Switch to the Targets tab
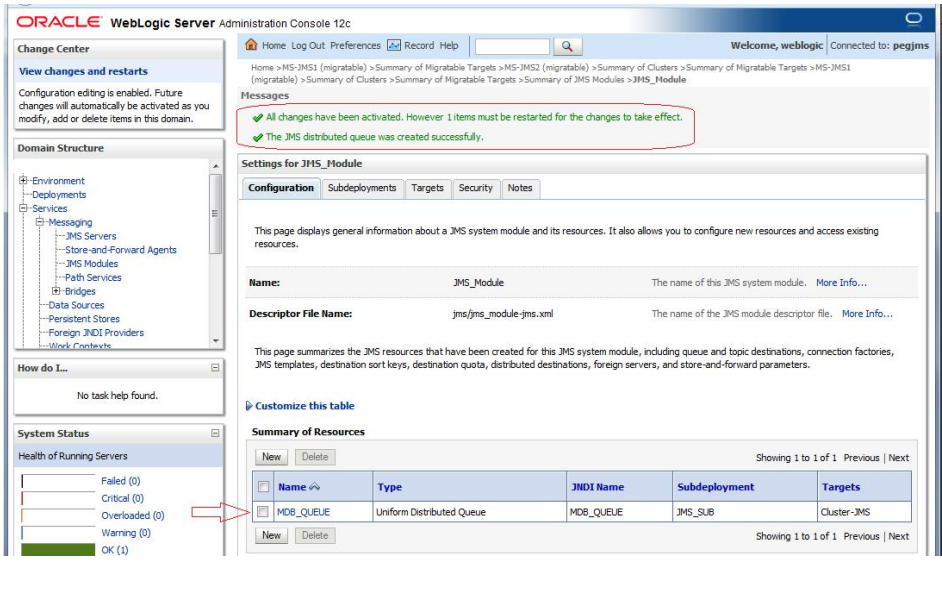This screenshot has height=592, width=942. tap(427, 188)
